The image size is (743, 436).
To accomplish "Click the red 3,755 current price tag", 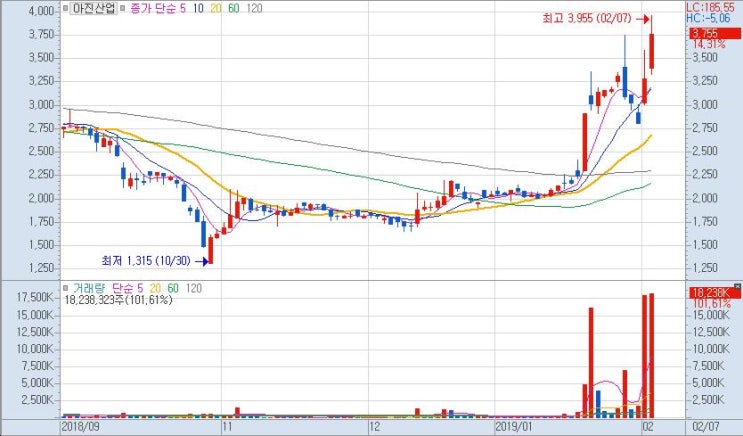I will pos(715,33).
